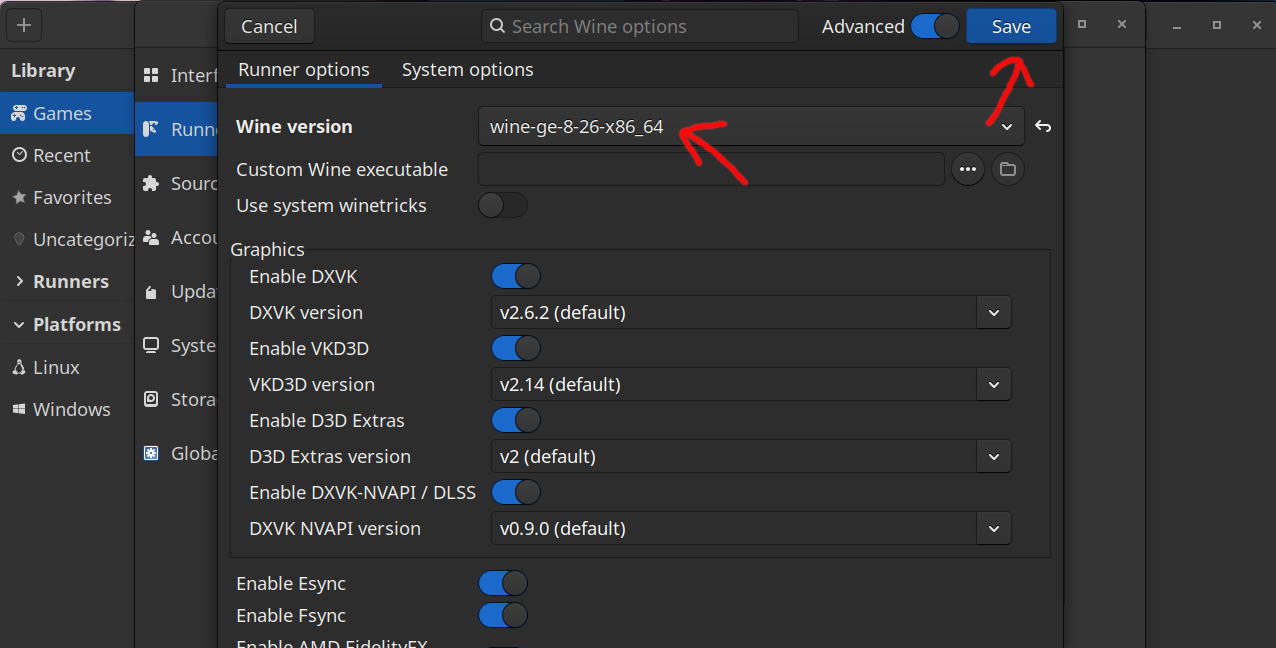Browse for Wine executable using folder icon
This screenshot has height=648, width=1276.
pos(1008,170)
